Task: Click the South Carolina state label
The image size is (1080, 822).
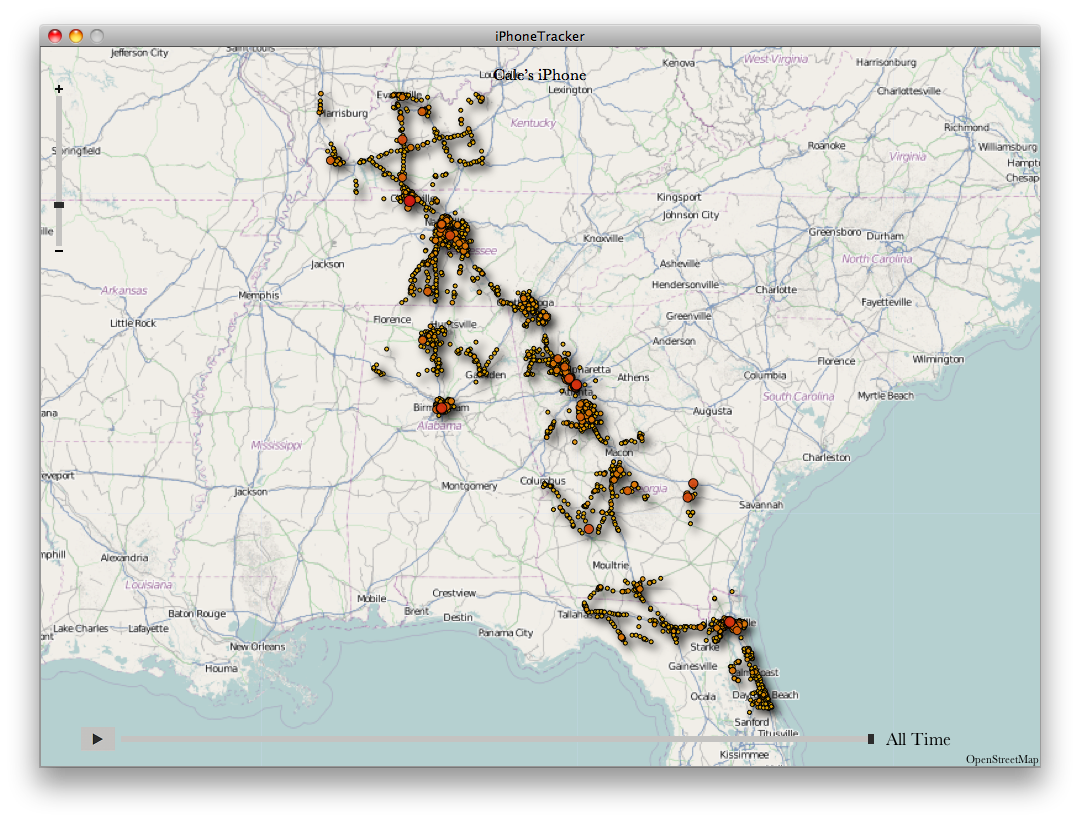Action: pos(798,396)
